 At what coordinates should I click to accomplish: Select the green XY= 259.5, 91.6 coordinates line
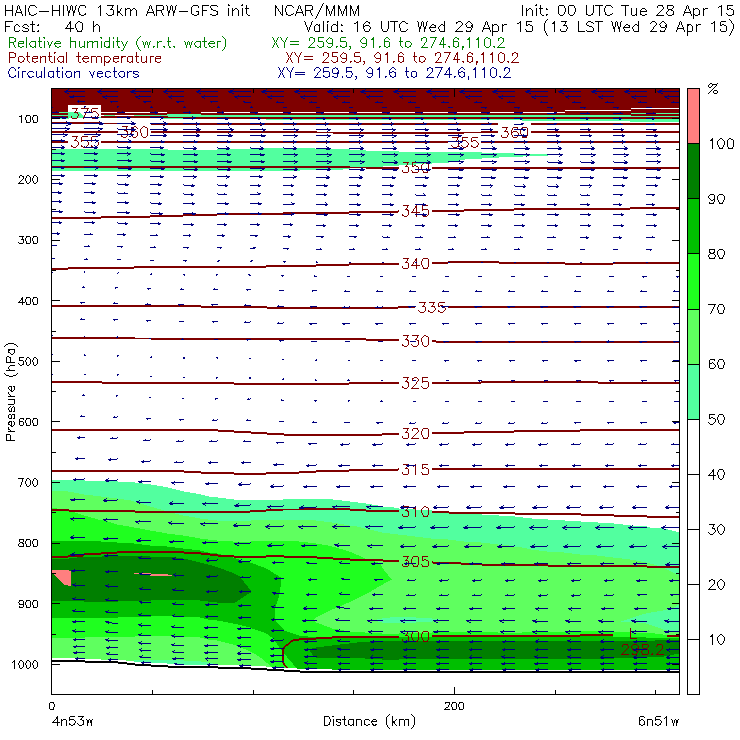click(388, 43)
